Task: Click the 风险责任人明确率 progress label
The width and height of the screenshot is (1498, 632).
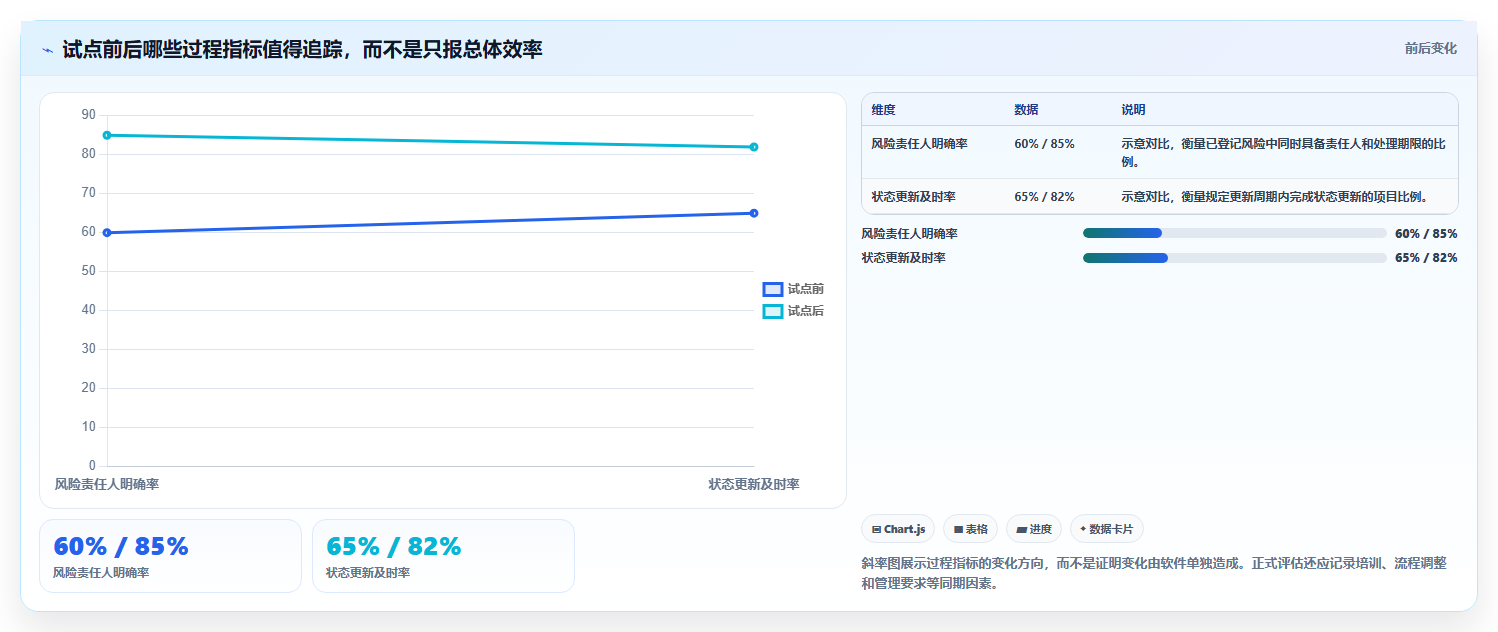Action: (909, 234)
